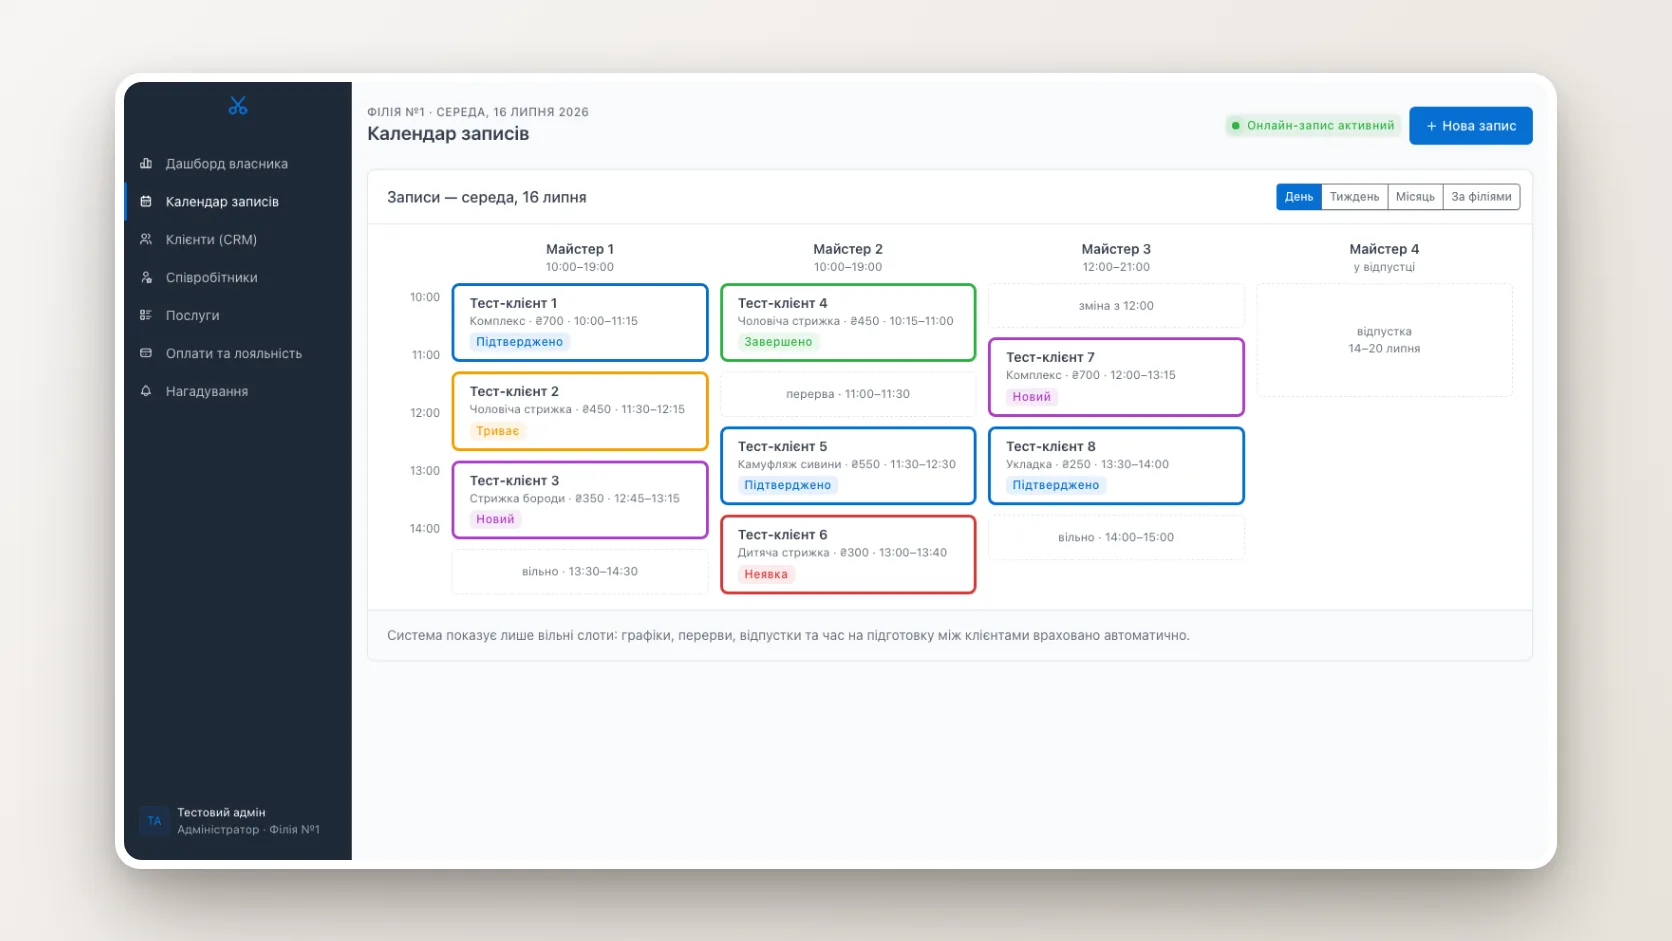
Task: Open Тест-клієнт 4 appointment card
Action: (x=848, y=322)
